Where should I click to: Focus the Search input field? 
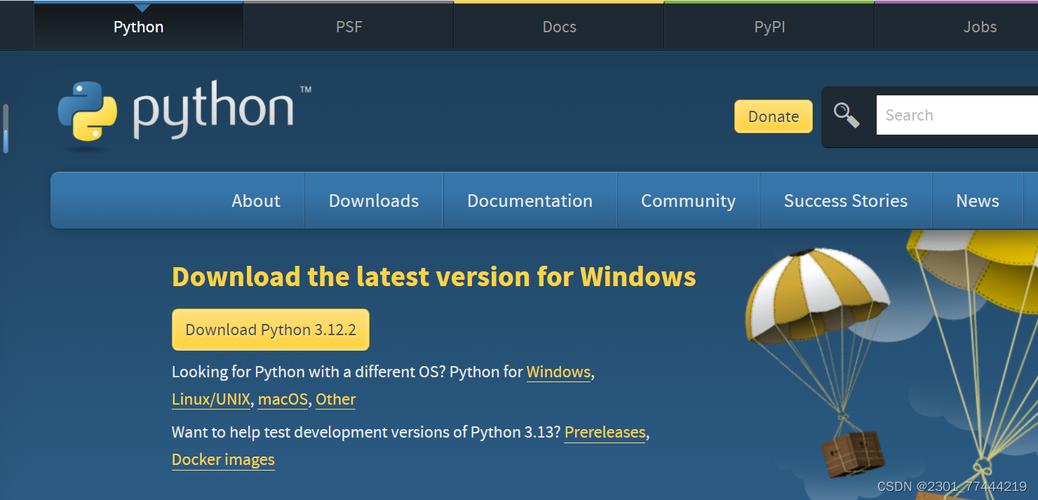[957, 115]
